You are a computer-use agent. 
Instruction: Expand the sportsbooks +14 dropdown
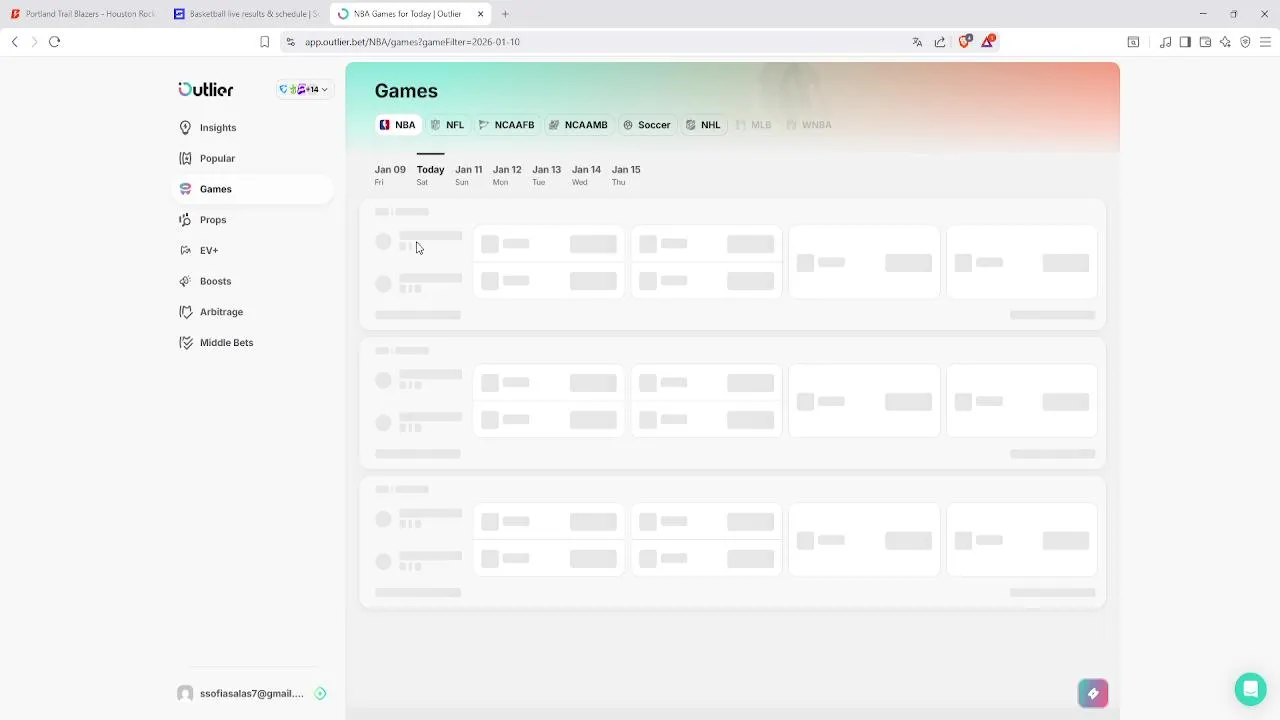[x=303, y=90]
